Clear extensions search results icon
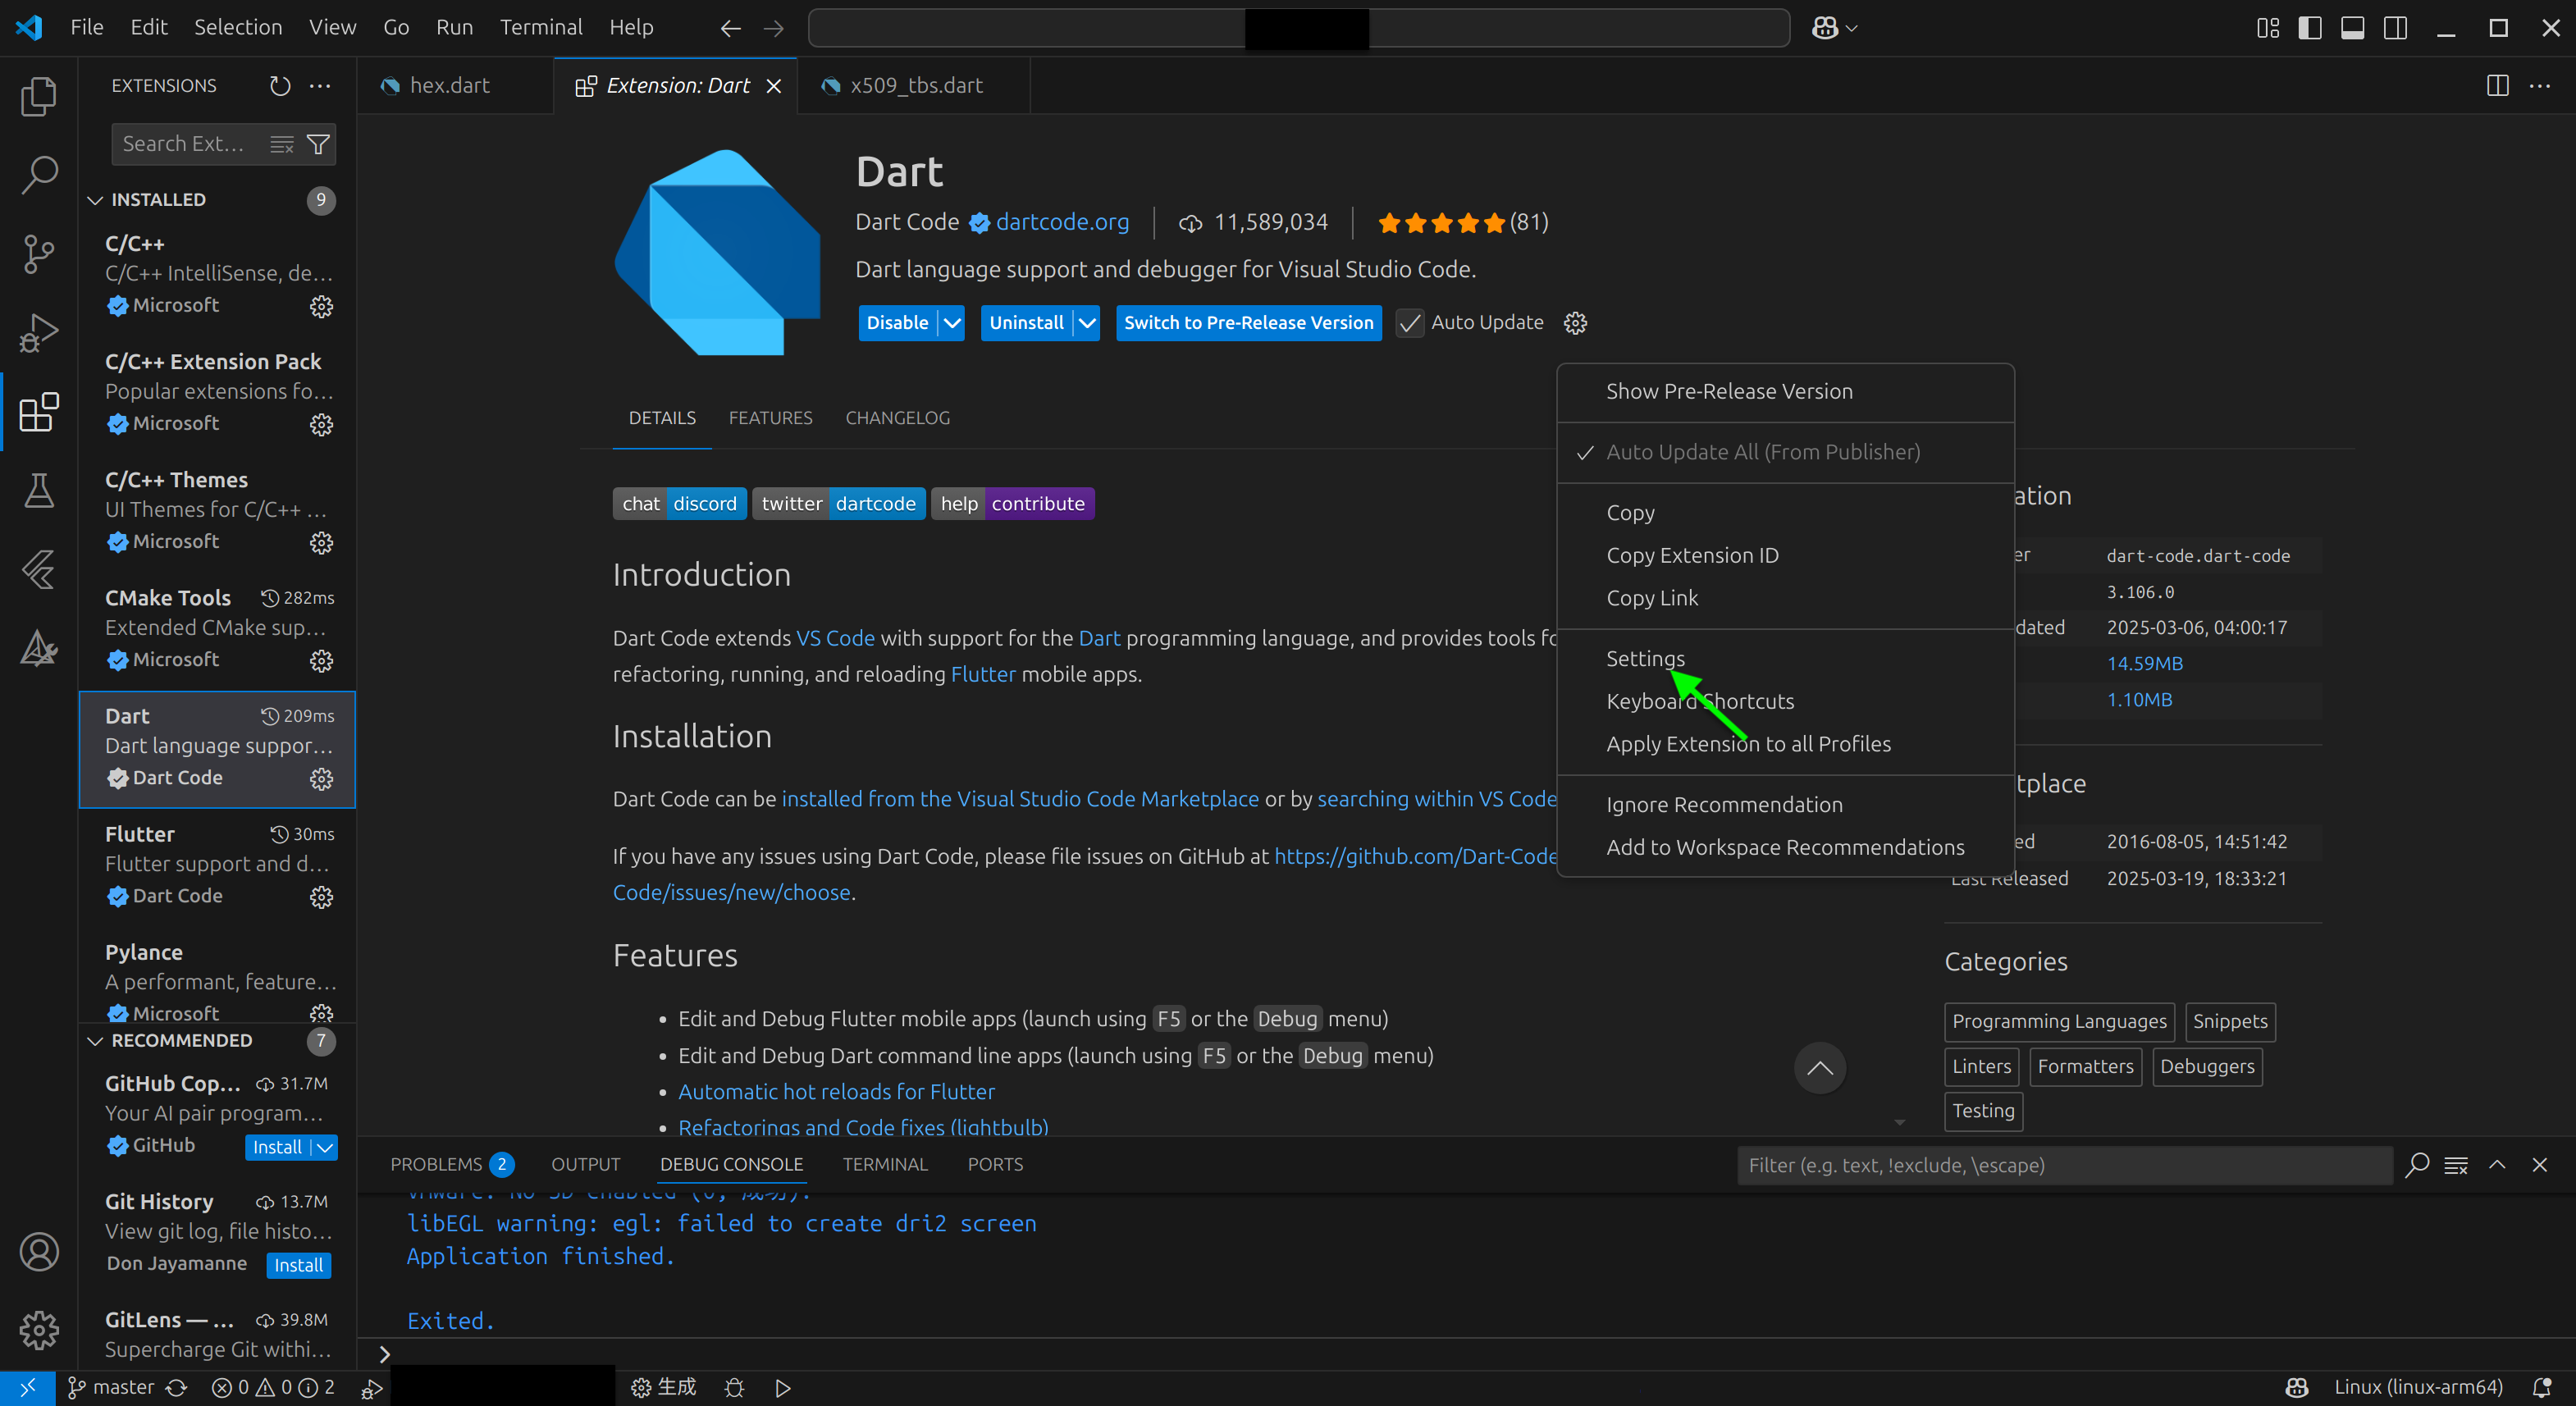Screen dimensions: 2576x1406 point(282,145)
